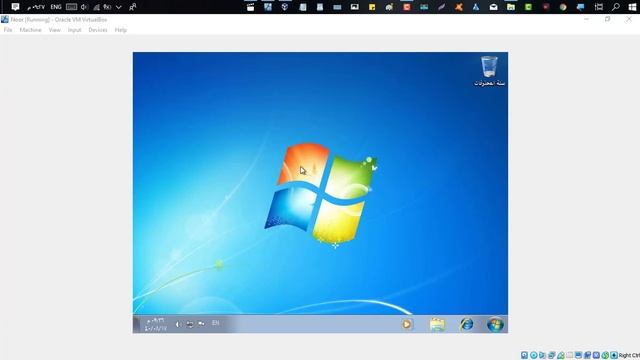
Task: Click the optical disk status icon
Action: pos(534,355)
